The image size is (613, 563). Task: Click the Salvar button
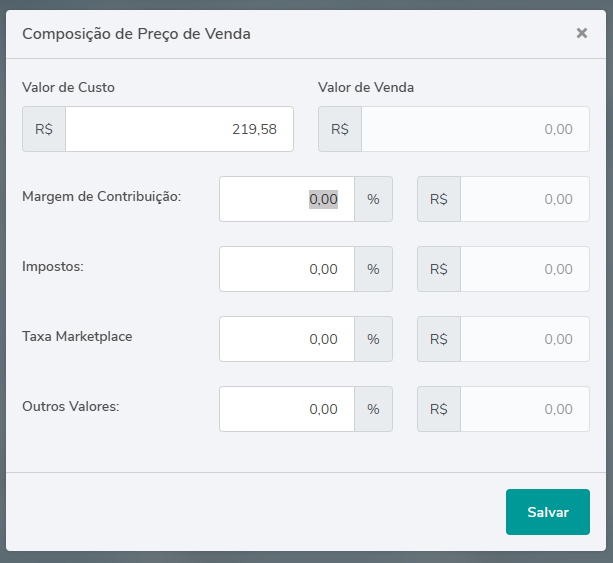point(547,512)
